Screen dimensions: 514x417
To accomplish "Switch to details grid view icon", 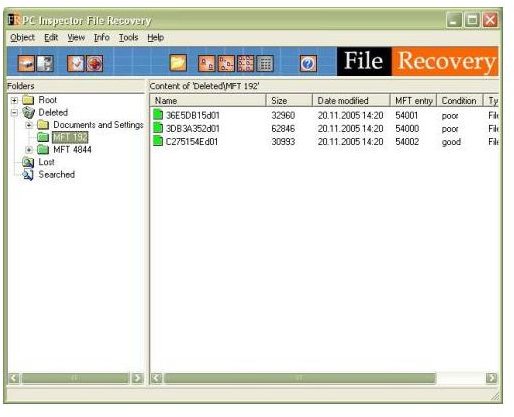I will tap(265, 63).
